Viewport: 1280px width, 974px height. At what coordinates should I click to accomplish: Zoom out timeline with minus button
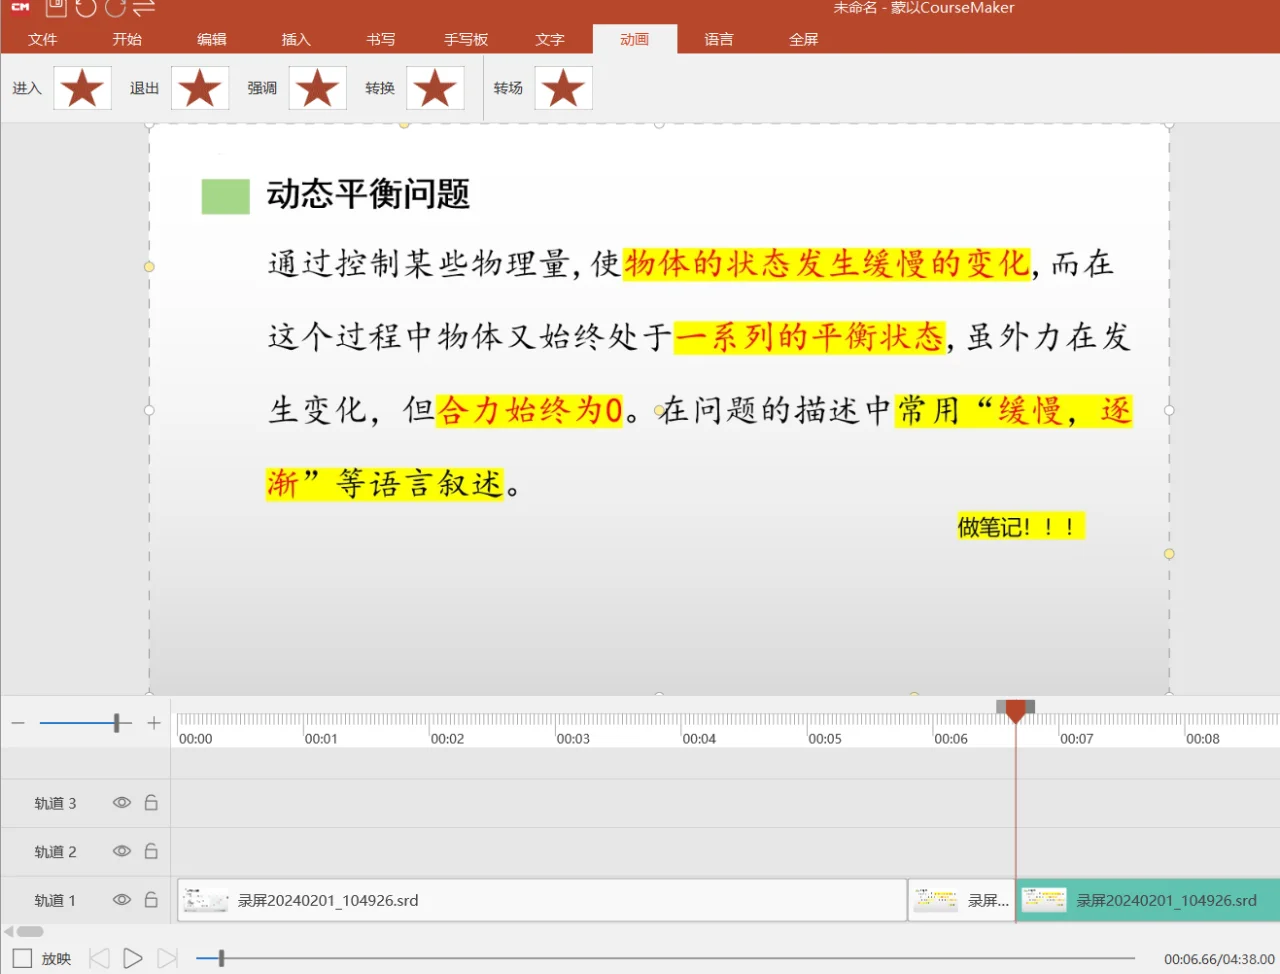pos(17,722)
